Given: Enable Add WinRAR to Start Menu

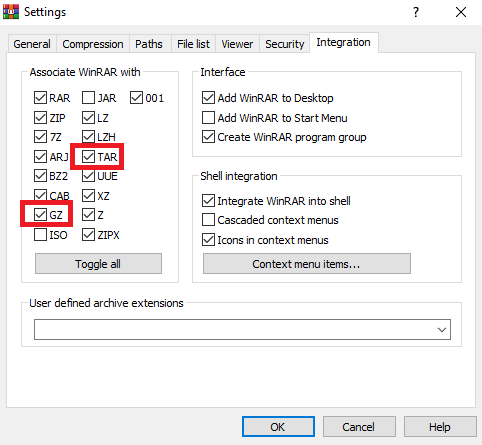Looking at the screenshot, I should (x=208, y=118).
